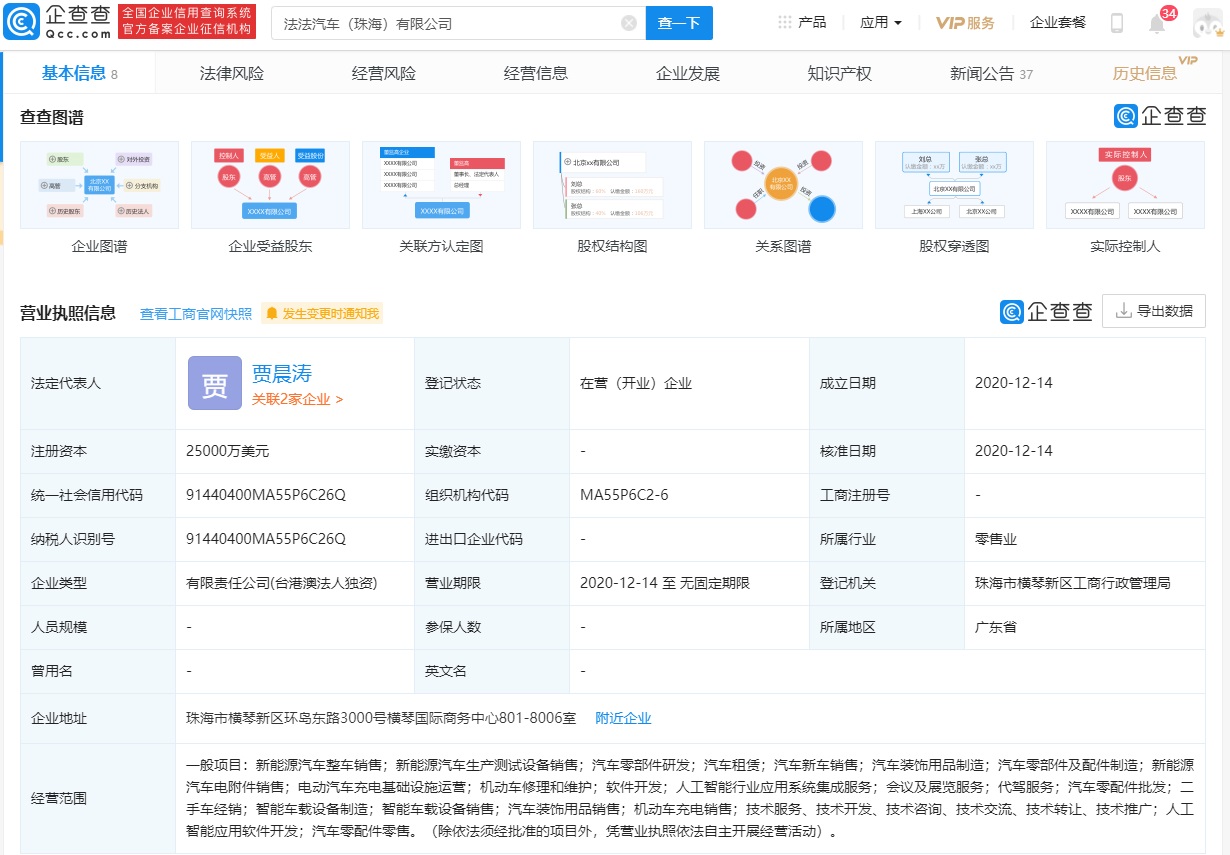Click organization code MA55P6C2-6
This screenshot has width=1230, height=855.
pyautogui.click(x=624, y=495)
